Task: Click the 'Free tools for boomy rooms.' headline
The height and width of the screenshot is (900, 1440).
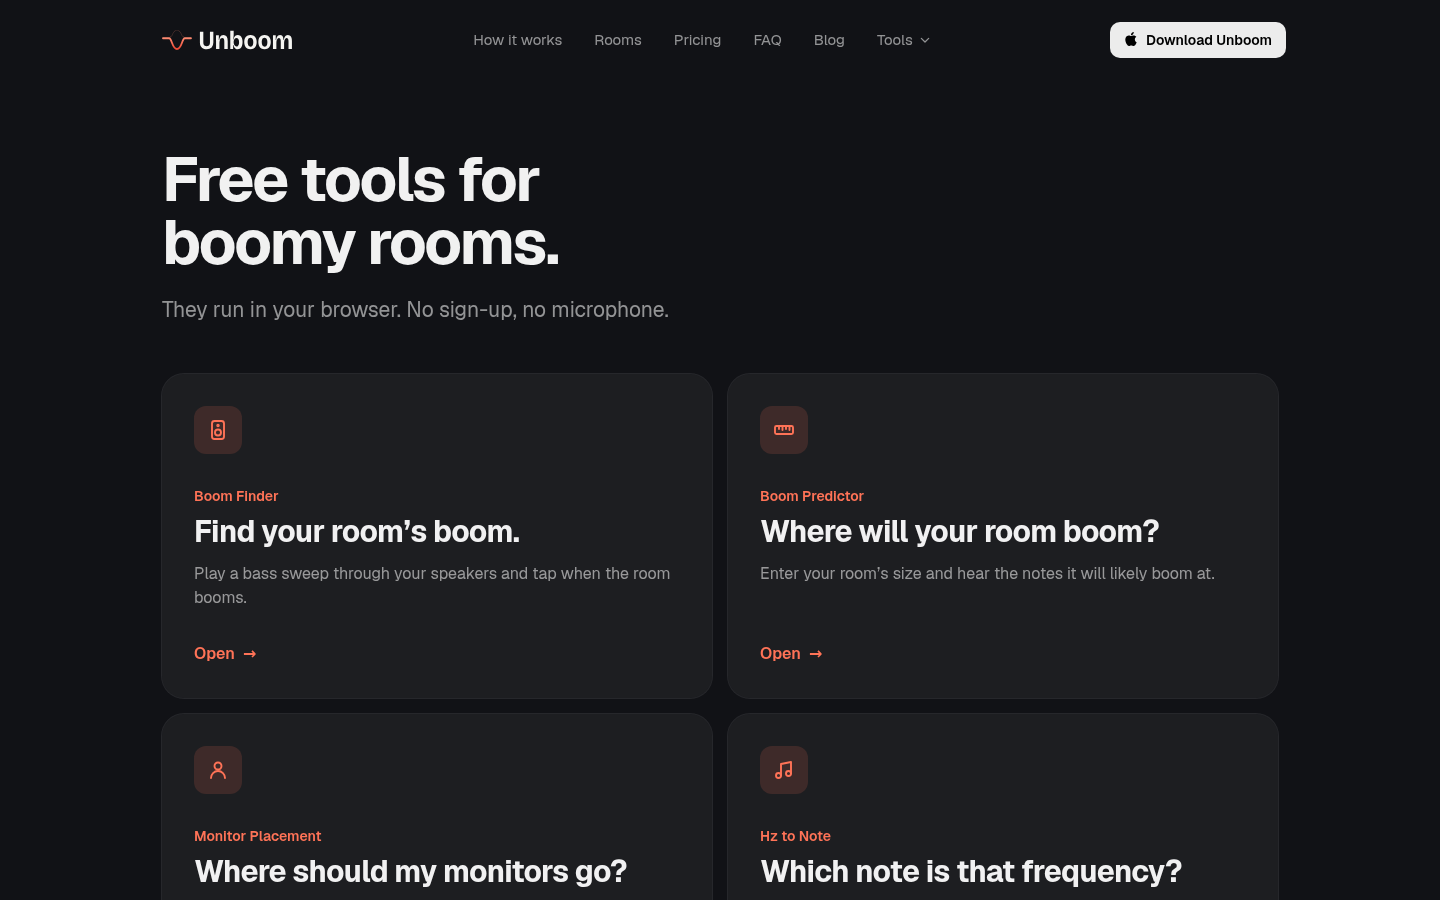Action: point(361,211)
